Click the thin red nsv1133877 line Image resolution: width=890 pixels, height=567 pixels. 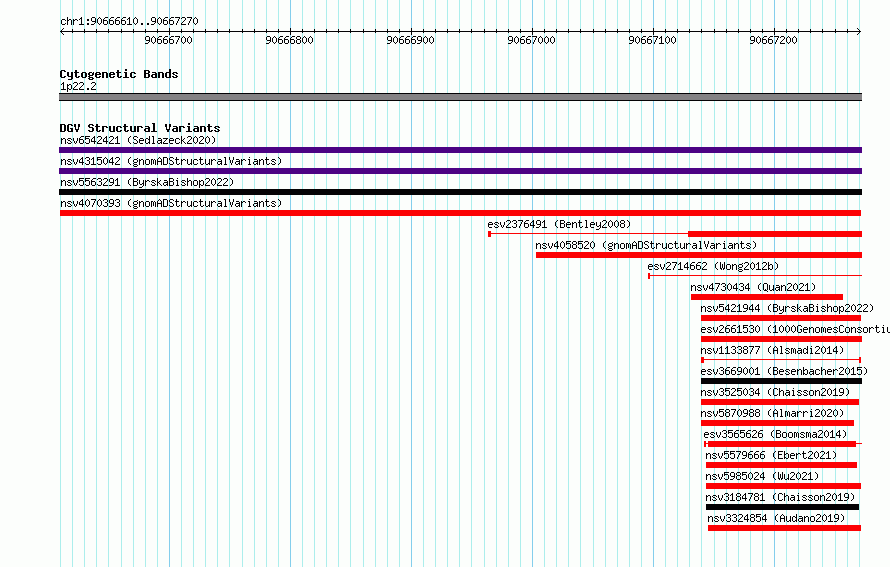tap(782, 360)
